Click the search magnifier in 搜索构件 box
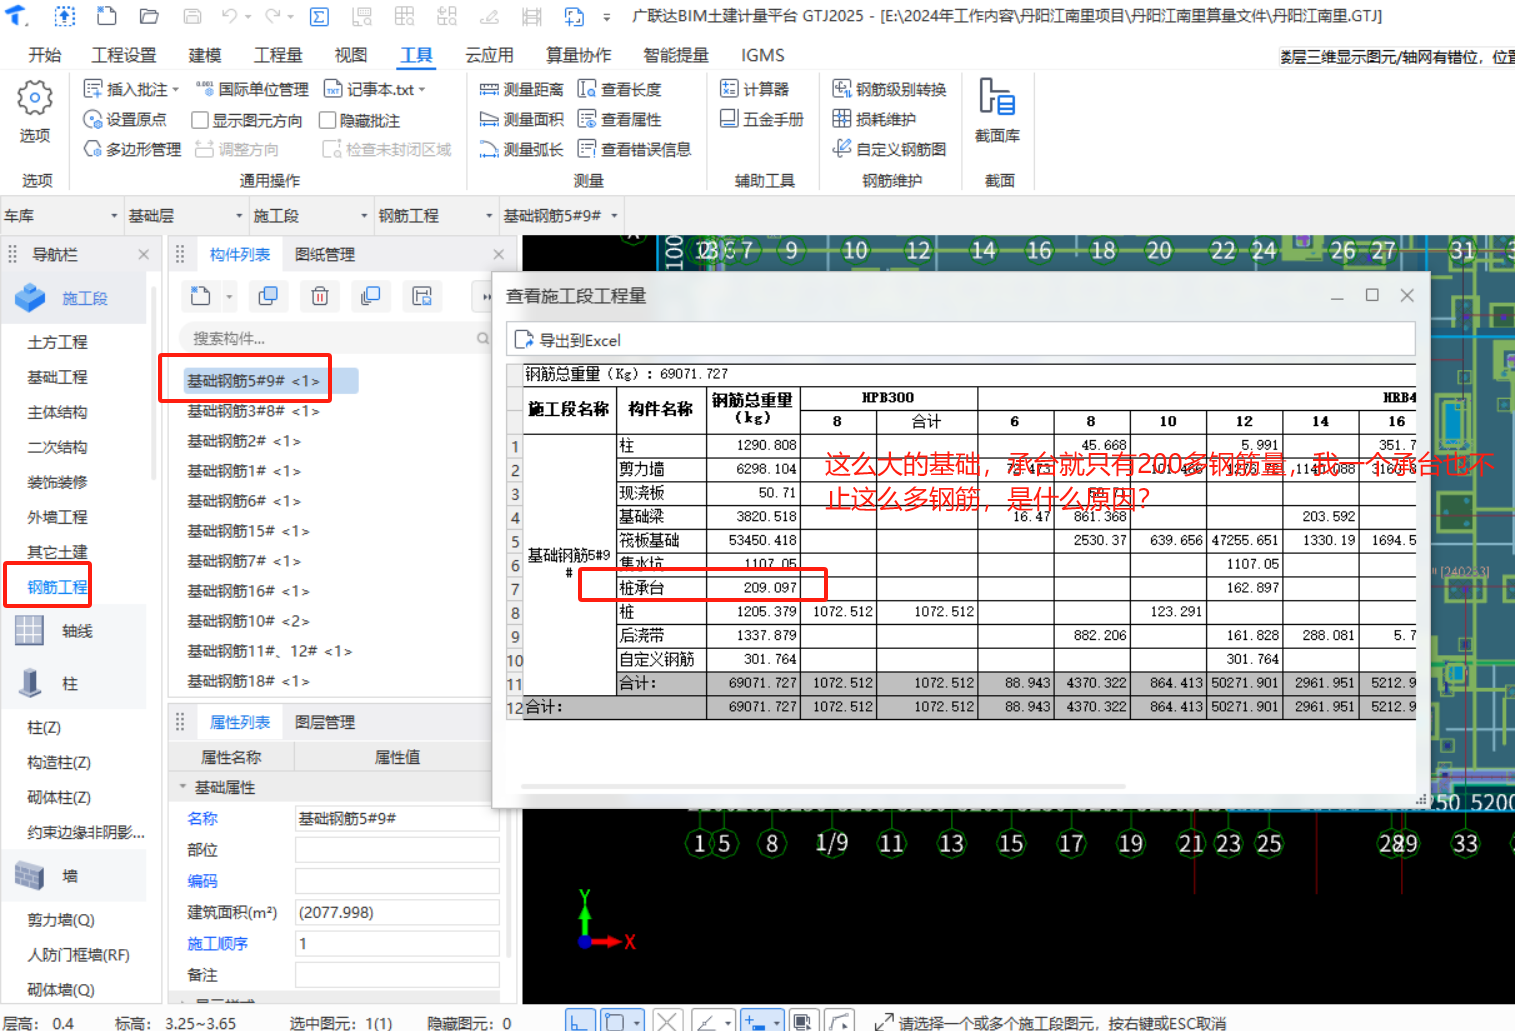Image resolution: width=1515 pixels, height=1031 pixels. [x=483, y=339]
